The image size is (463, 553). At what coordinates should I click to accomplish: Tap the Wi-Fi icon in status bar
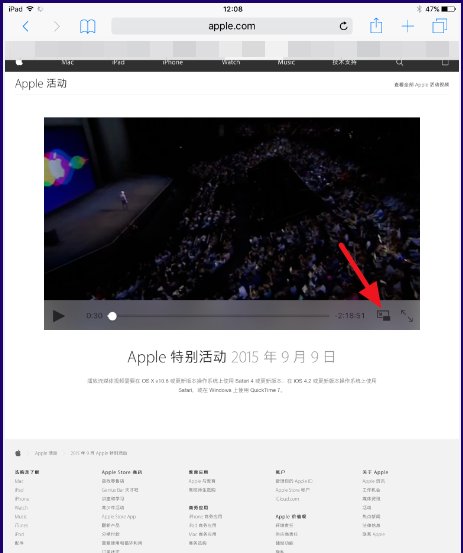[30, 9]
